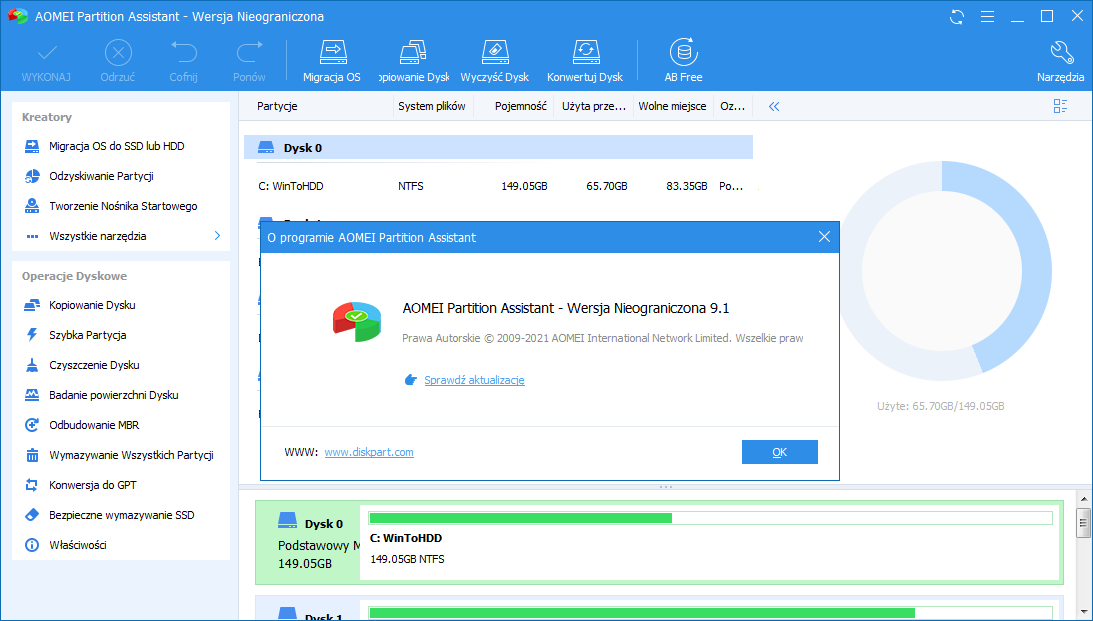Sort by Pojemność column header

coord(521,106)
